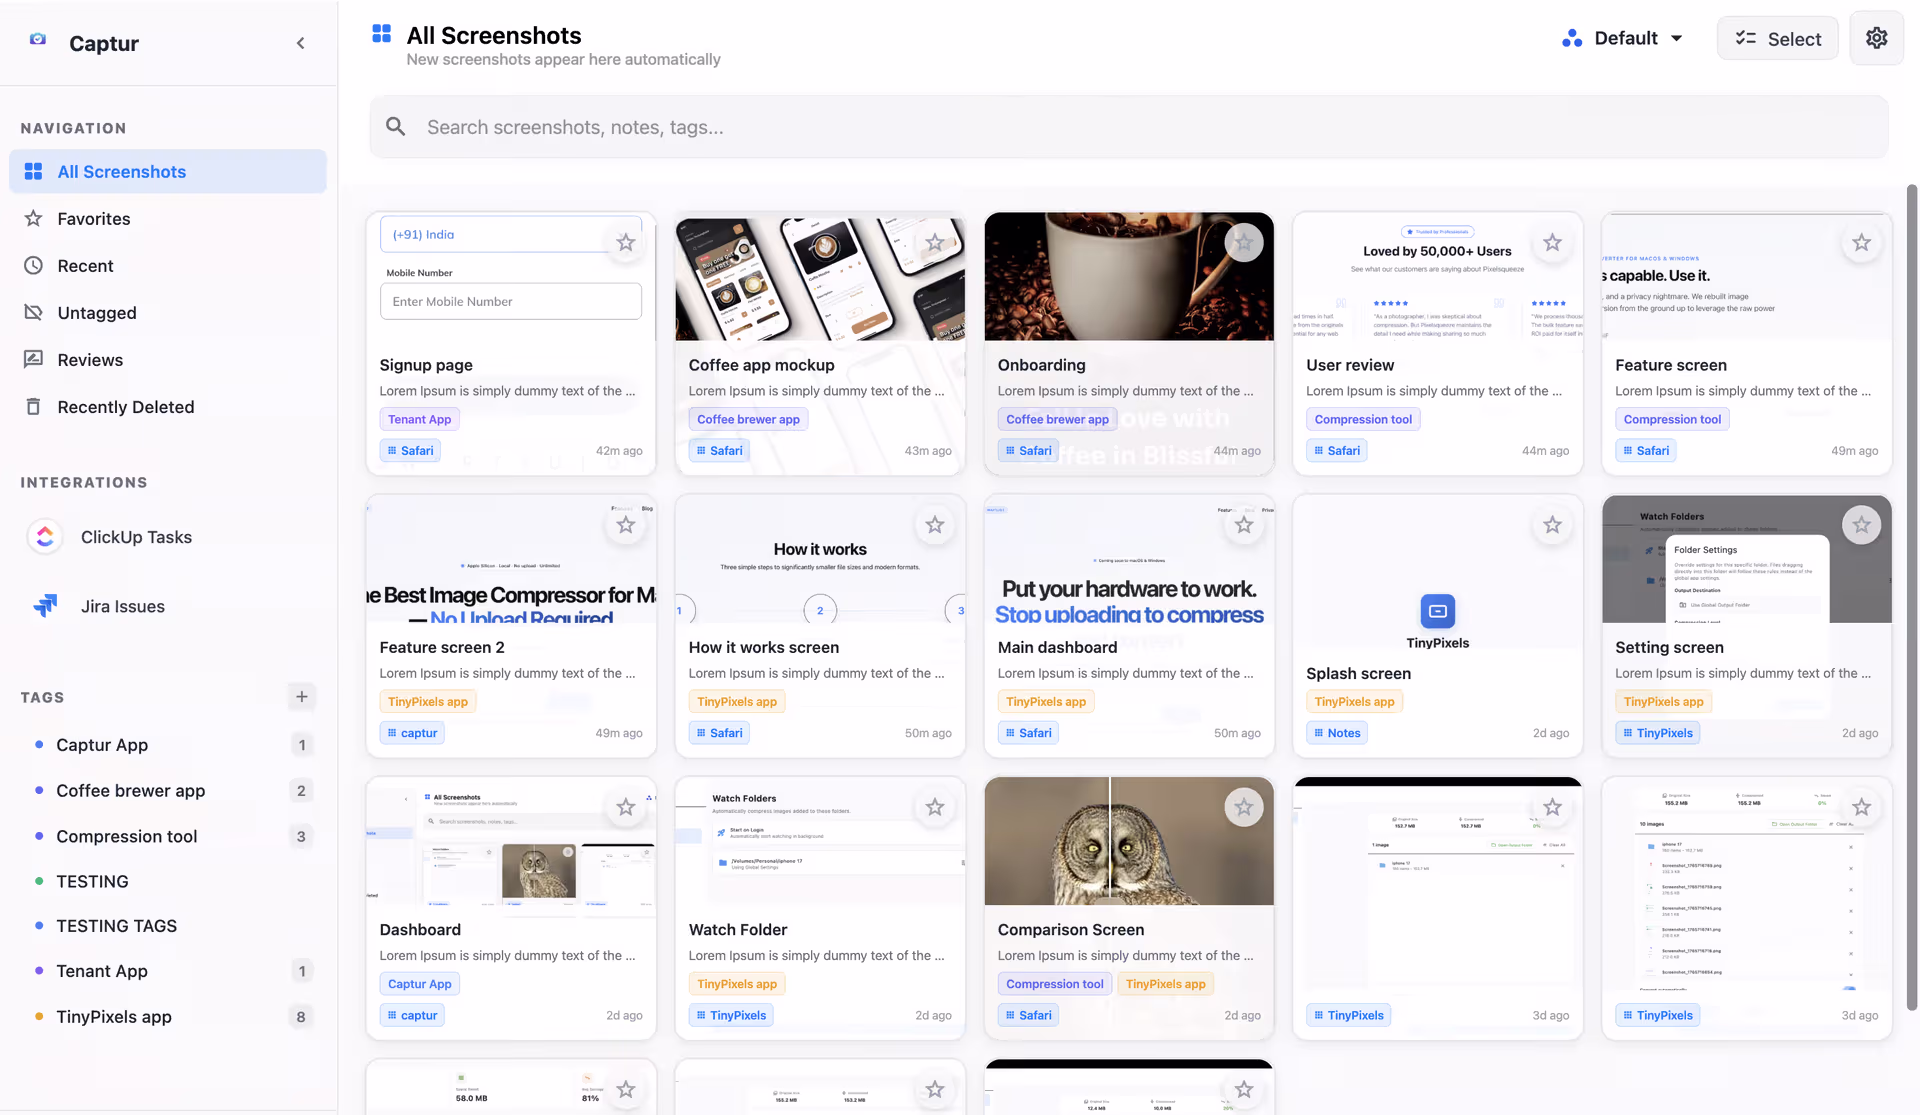1920x1115 pixels.
Task: Go to Recent screenshots
Action: 168,265
